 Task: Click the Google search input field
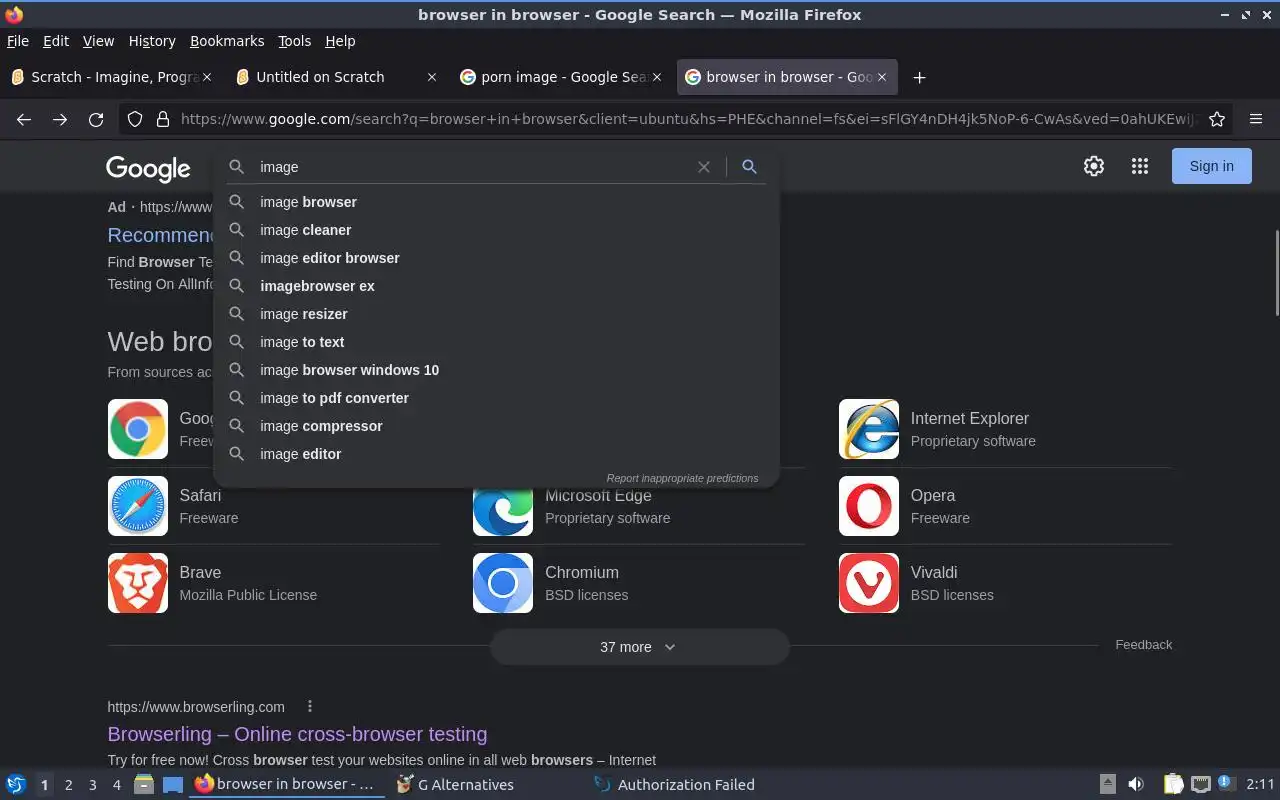click(x=475, y=167)
